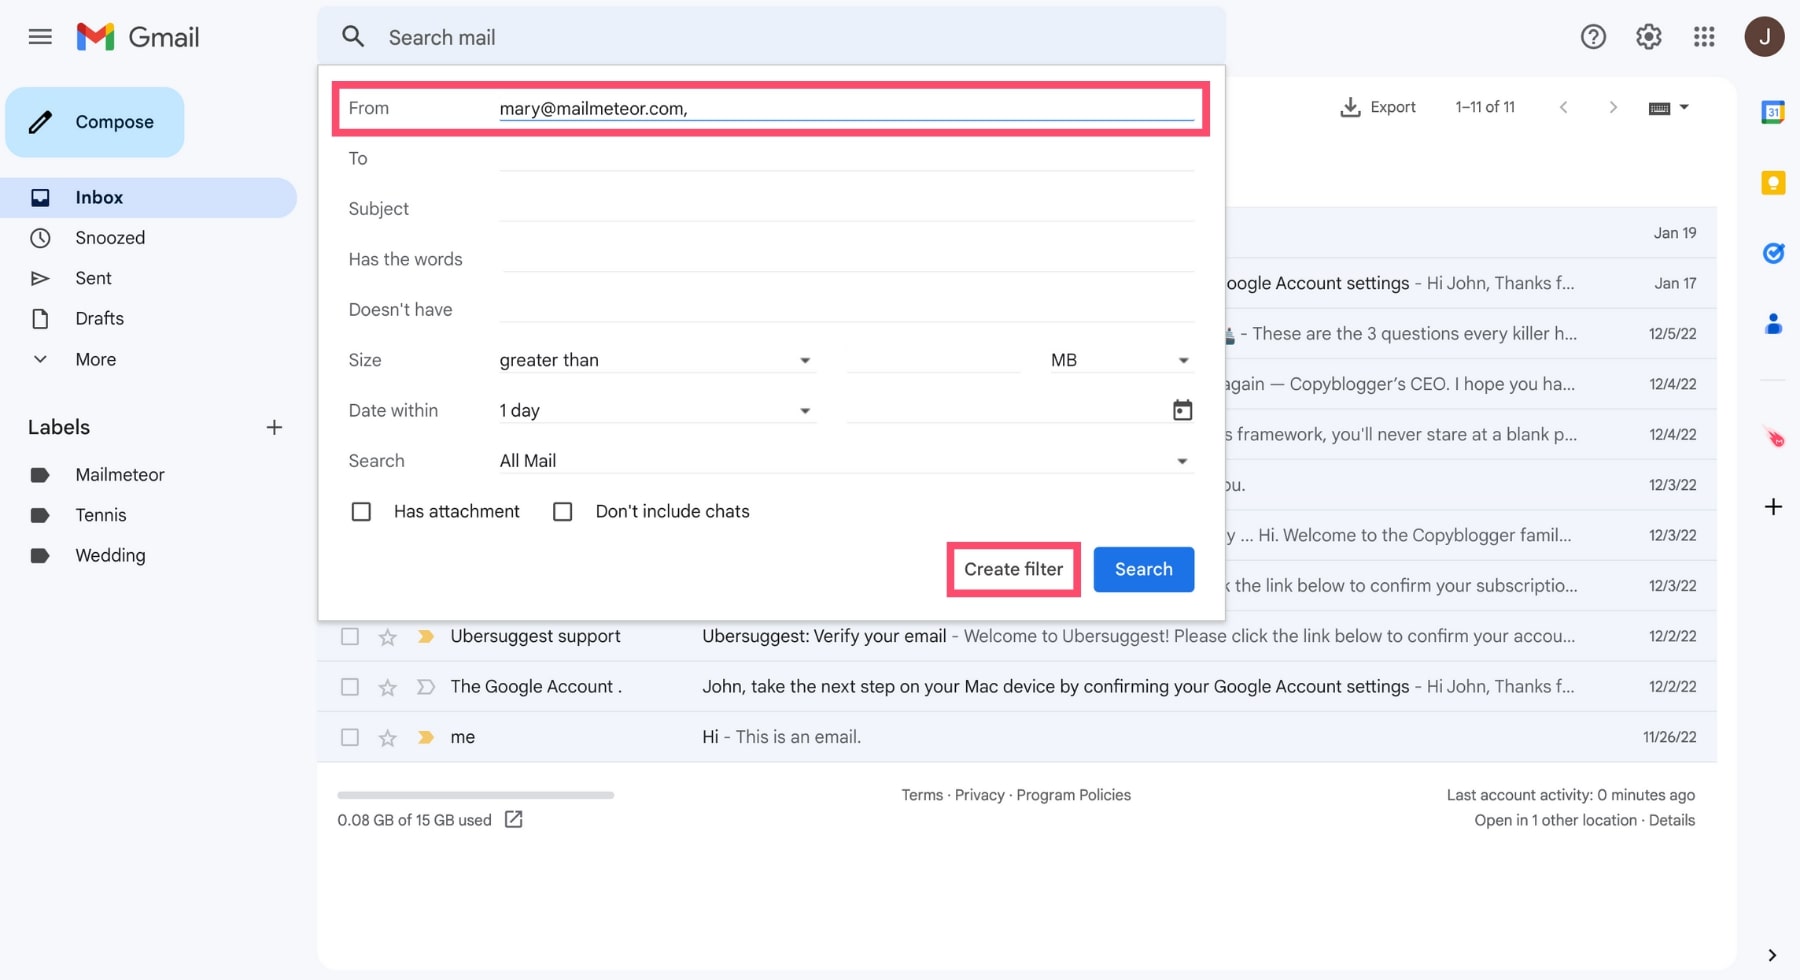Open Google Contacts in the side panel

click(x=1773, y=323)
